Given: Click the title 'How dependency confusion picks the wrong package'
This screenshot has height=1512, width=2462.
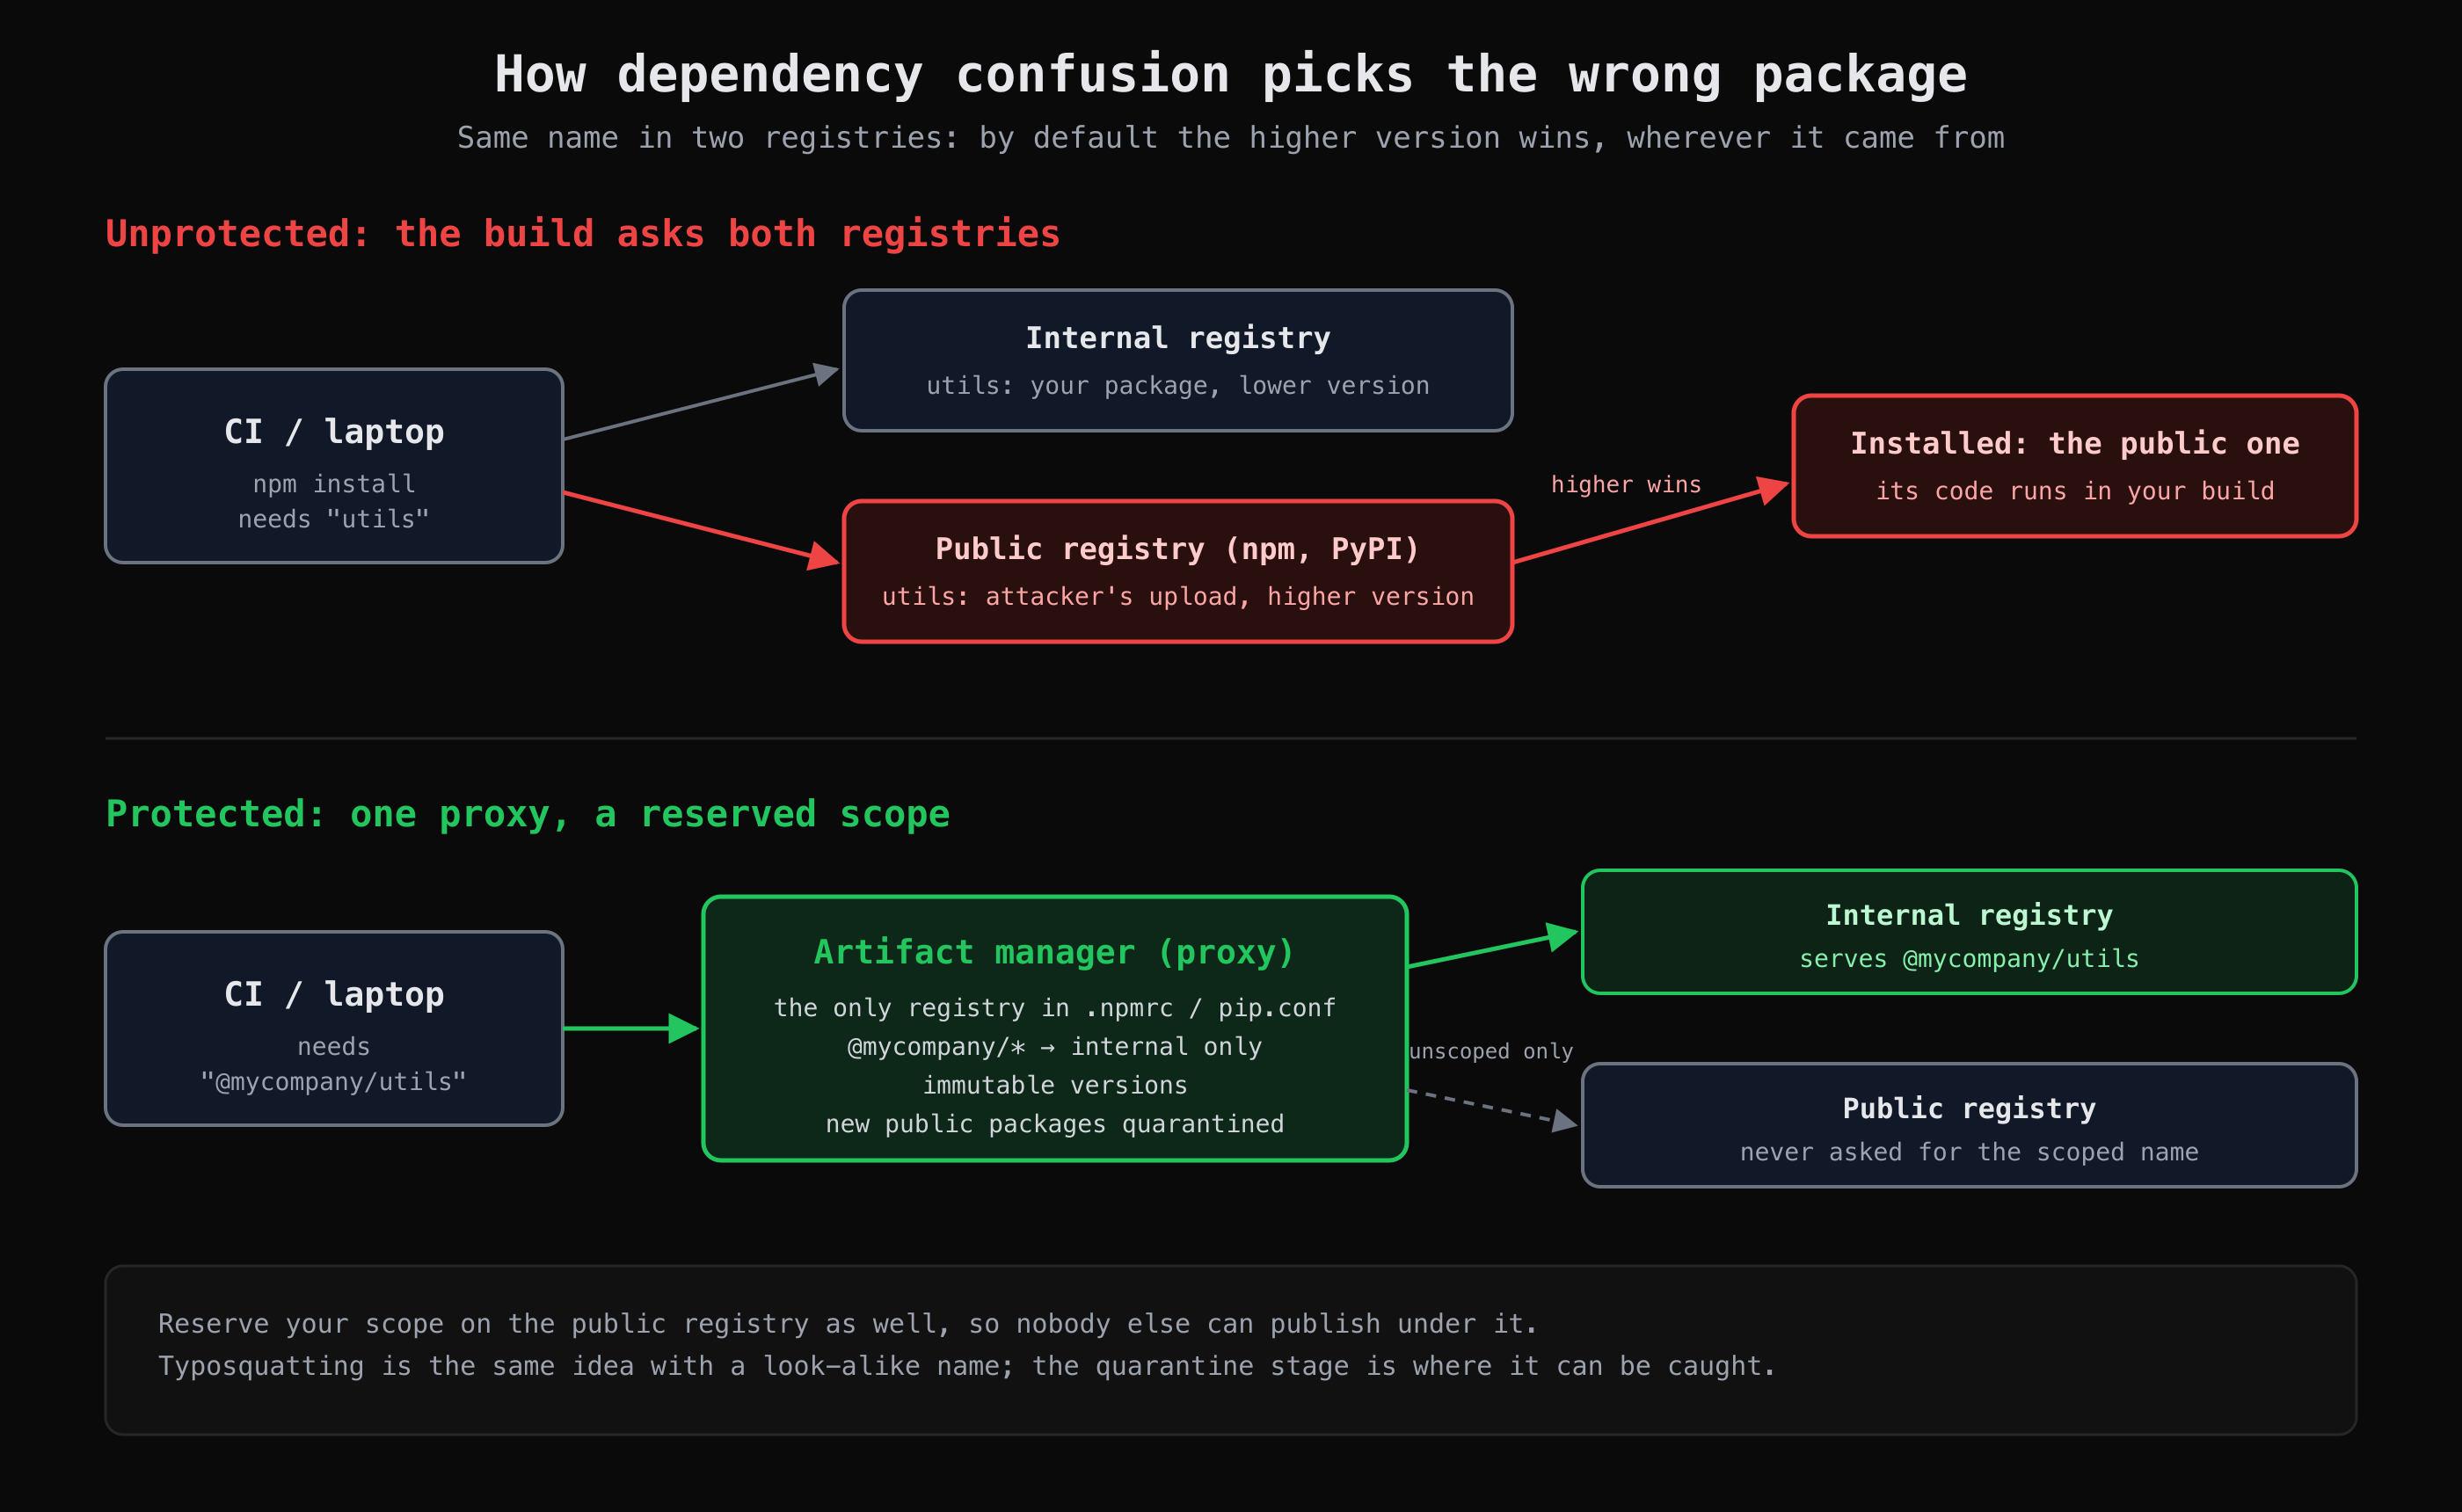Looking at the screenshot, I should (1231, 75).
